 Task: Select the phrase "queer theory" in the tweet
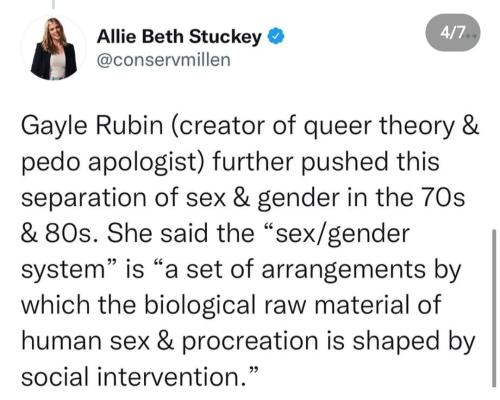click(x=380, y=127)
